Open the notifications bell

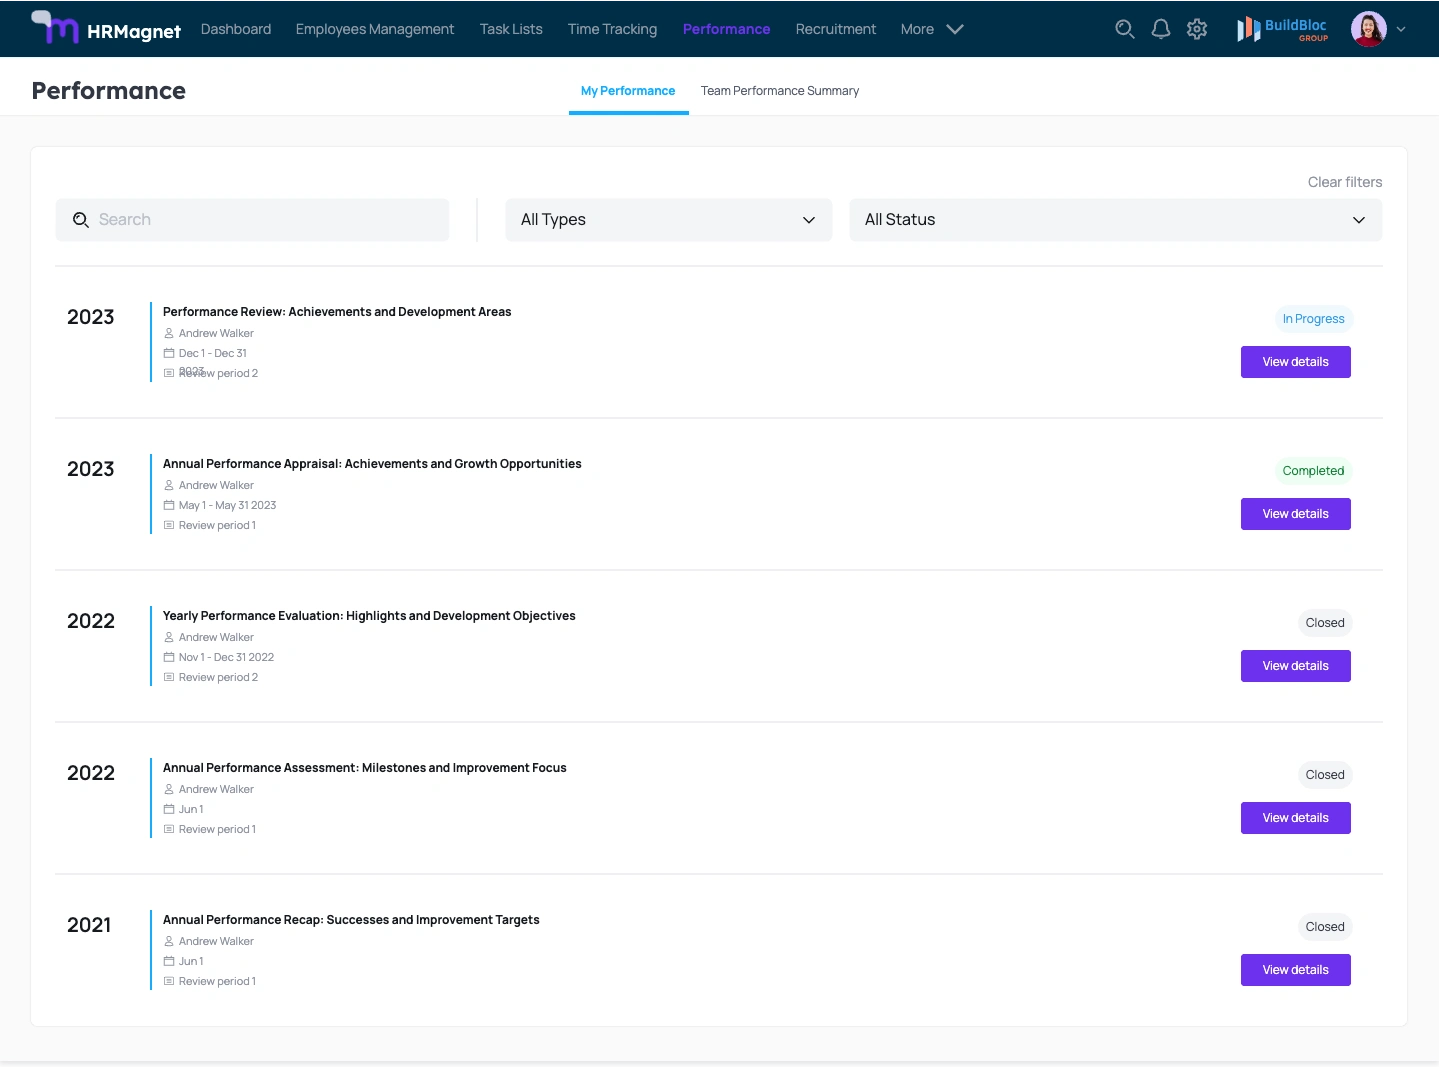pyautogui.click(x=1161, y=29)
